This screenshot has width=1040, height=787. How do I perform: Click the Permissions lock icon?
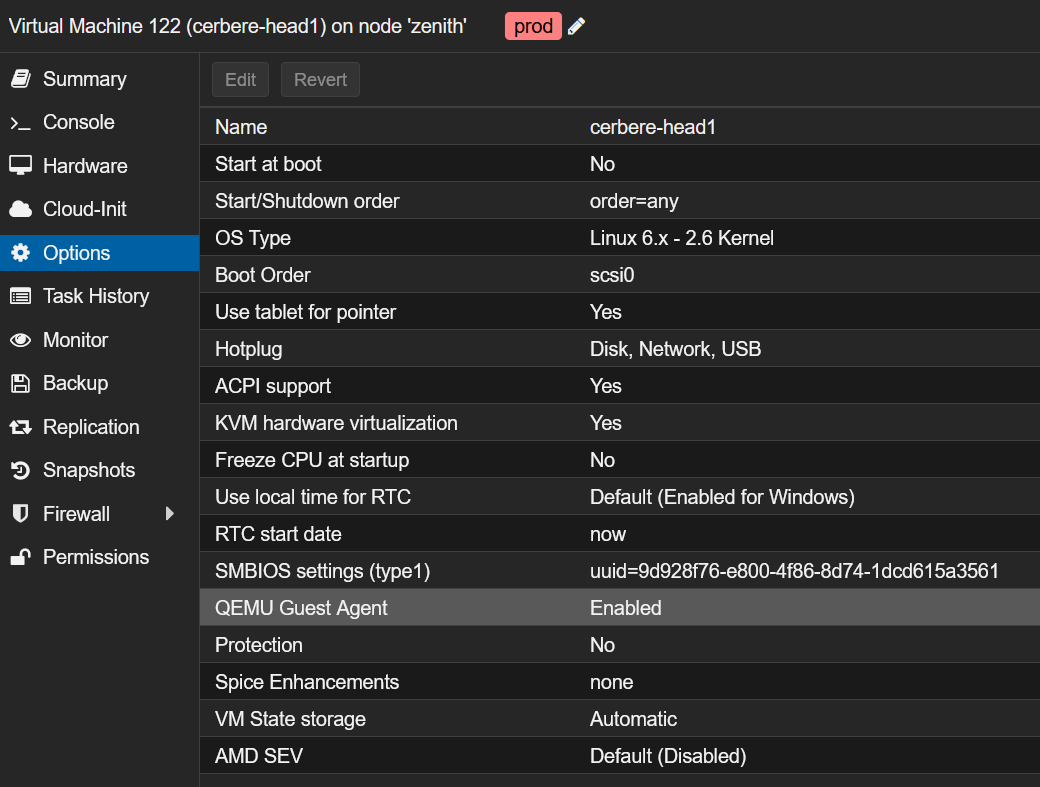tap(20, 557)
